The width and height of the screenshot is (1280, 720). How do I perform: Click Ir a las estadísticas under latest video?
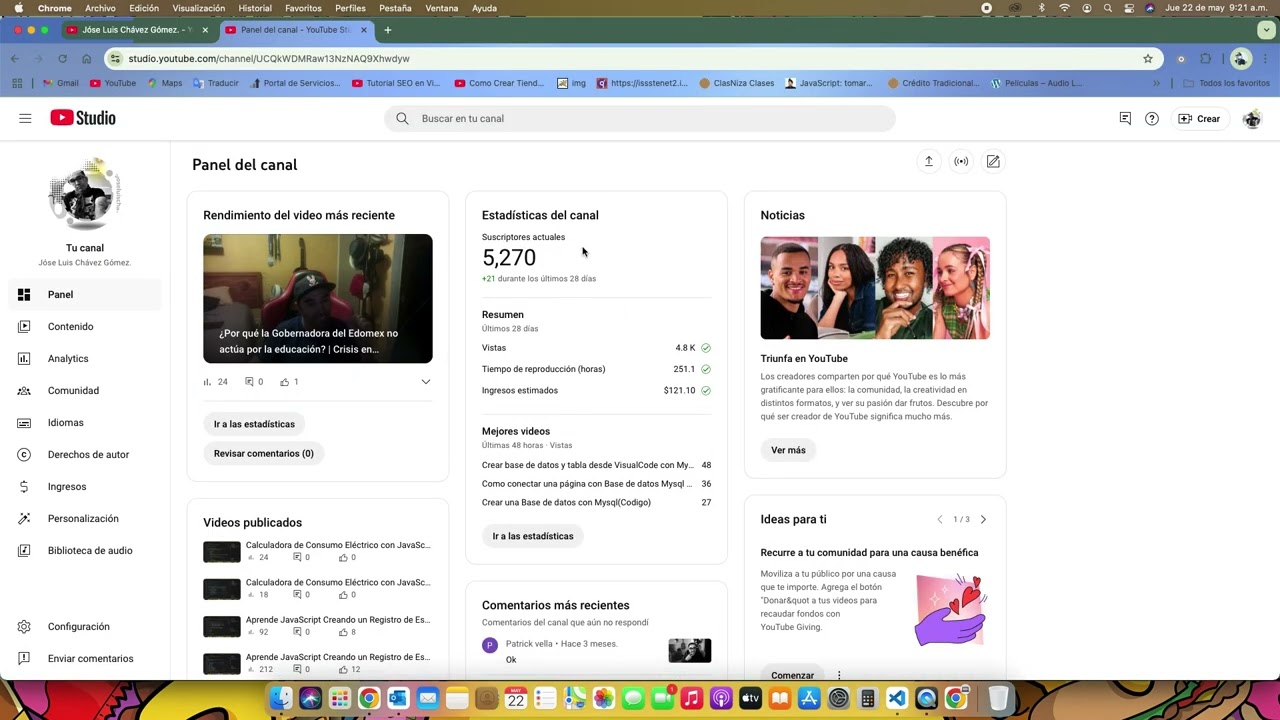pos(254,424)
